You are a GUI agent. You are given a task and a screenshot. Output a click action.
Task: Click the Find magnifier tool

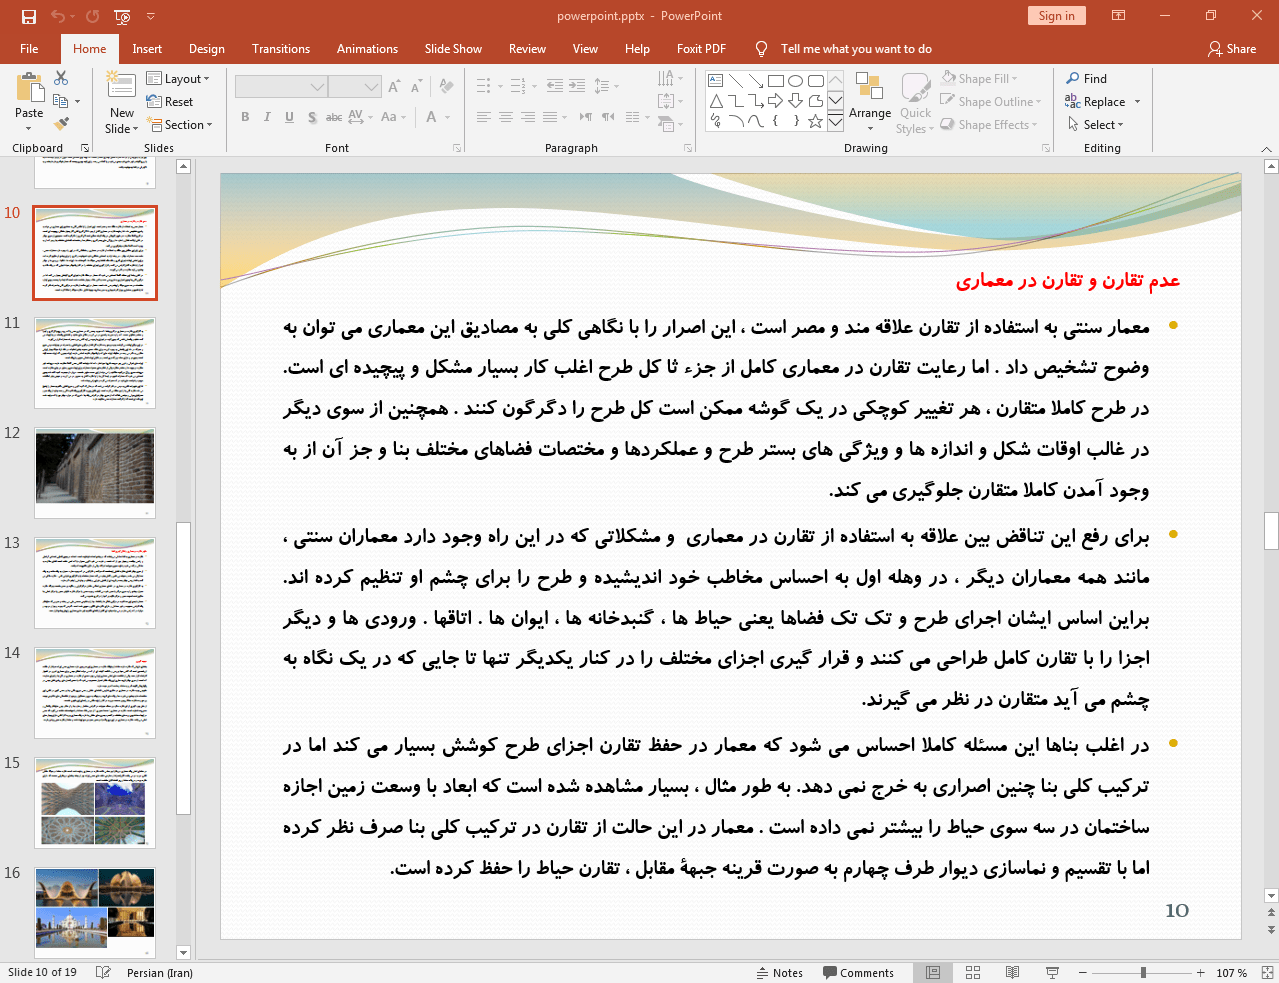click(x=1086, y=79)
